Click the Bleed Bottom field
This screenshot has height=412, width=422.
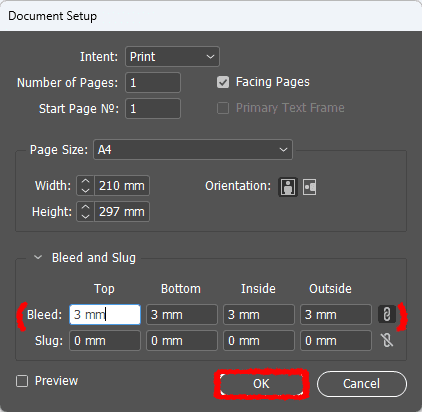(x=182, y=314)
